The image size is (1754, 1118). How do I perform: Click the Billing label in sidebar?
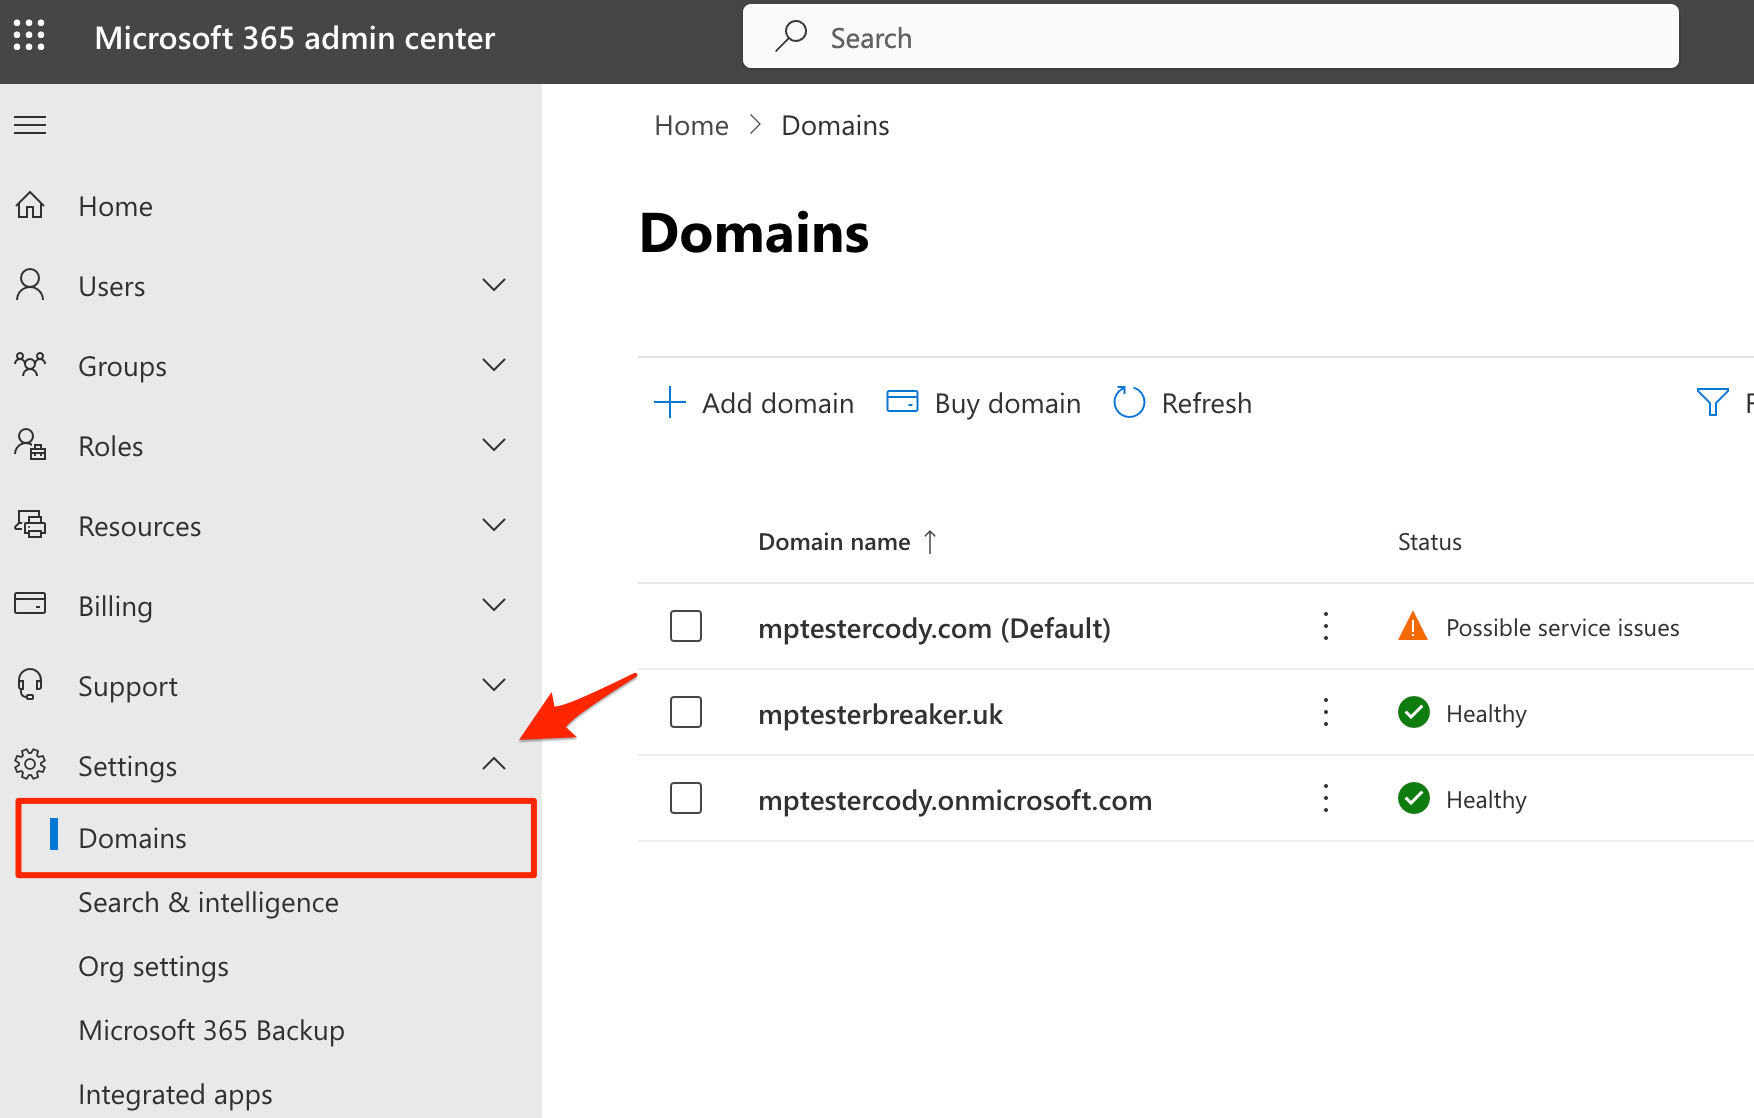(115, 606)
